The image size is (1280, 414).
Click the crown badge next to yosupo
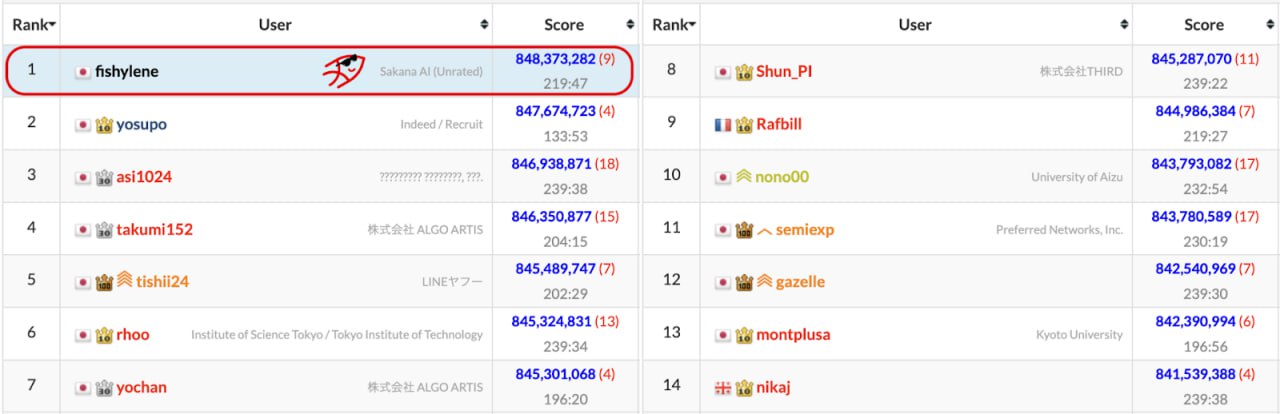pos(104,125)
